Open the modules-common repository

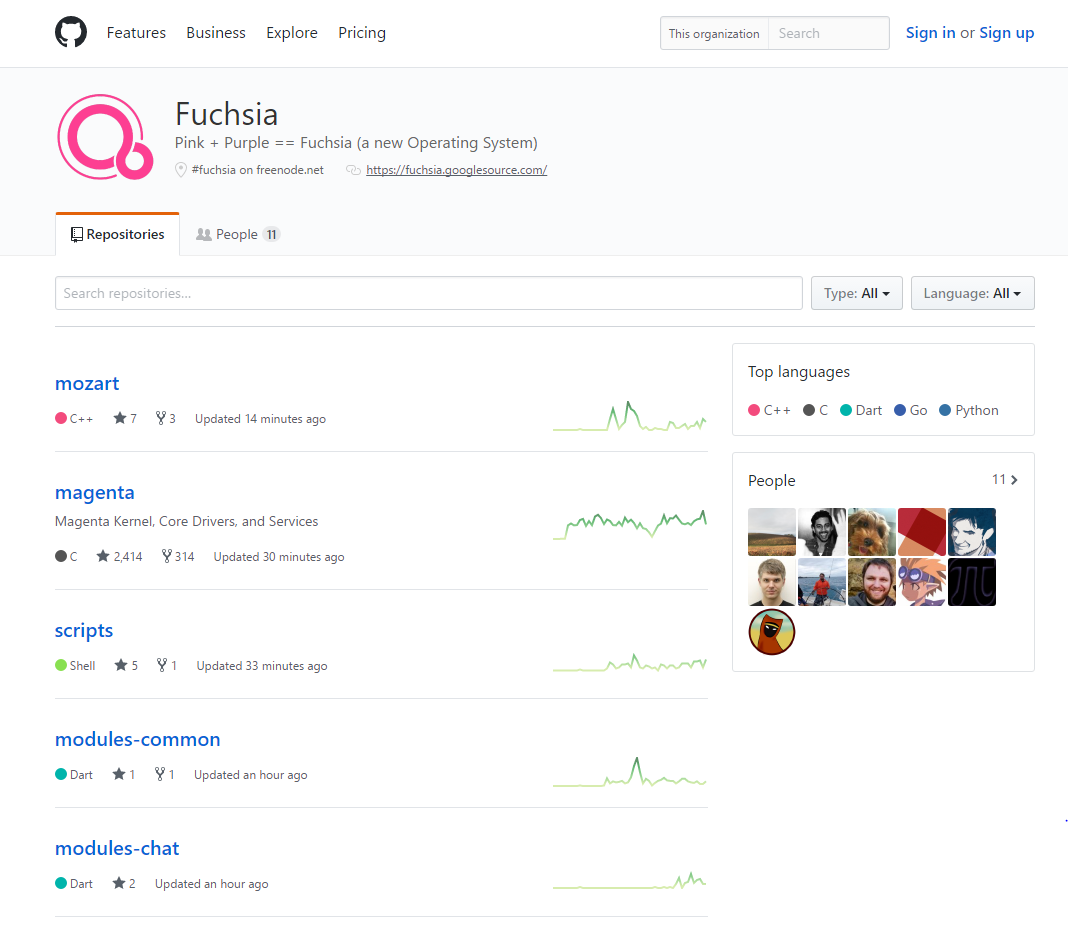(138, 739)
